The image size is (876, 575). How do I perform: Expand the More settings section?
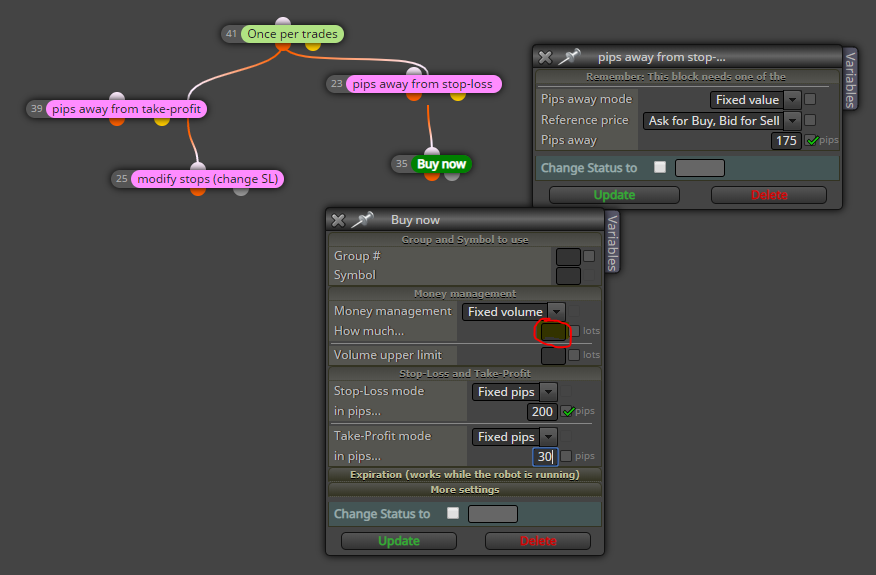coord(465,490)
